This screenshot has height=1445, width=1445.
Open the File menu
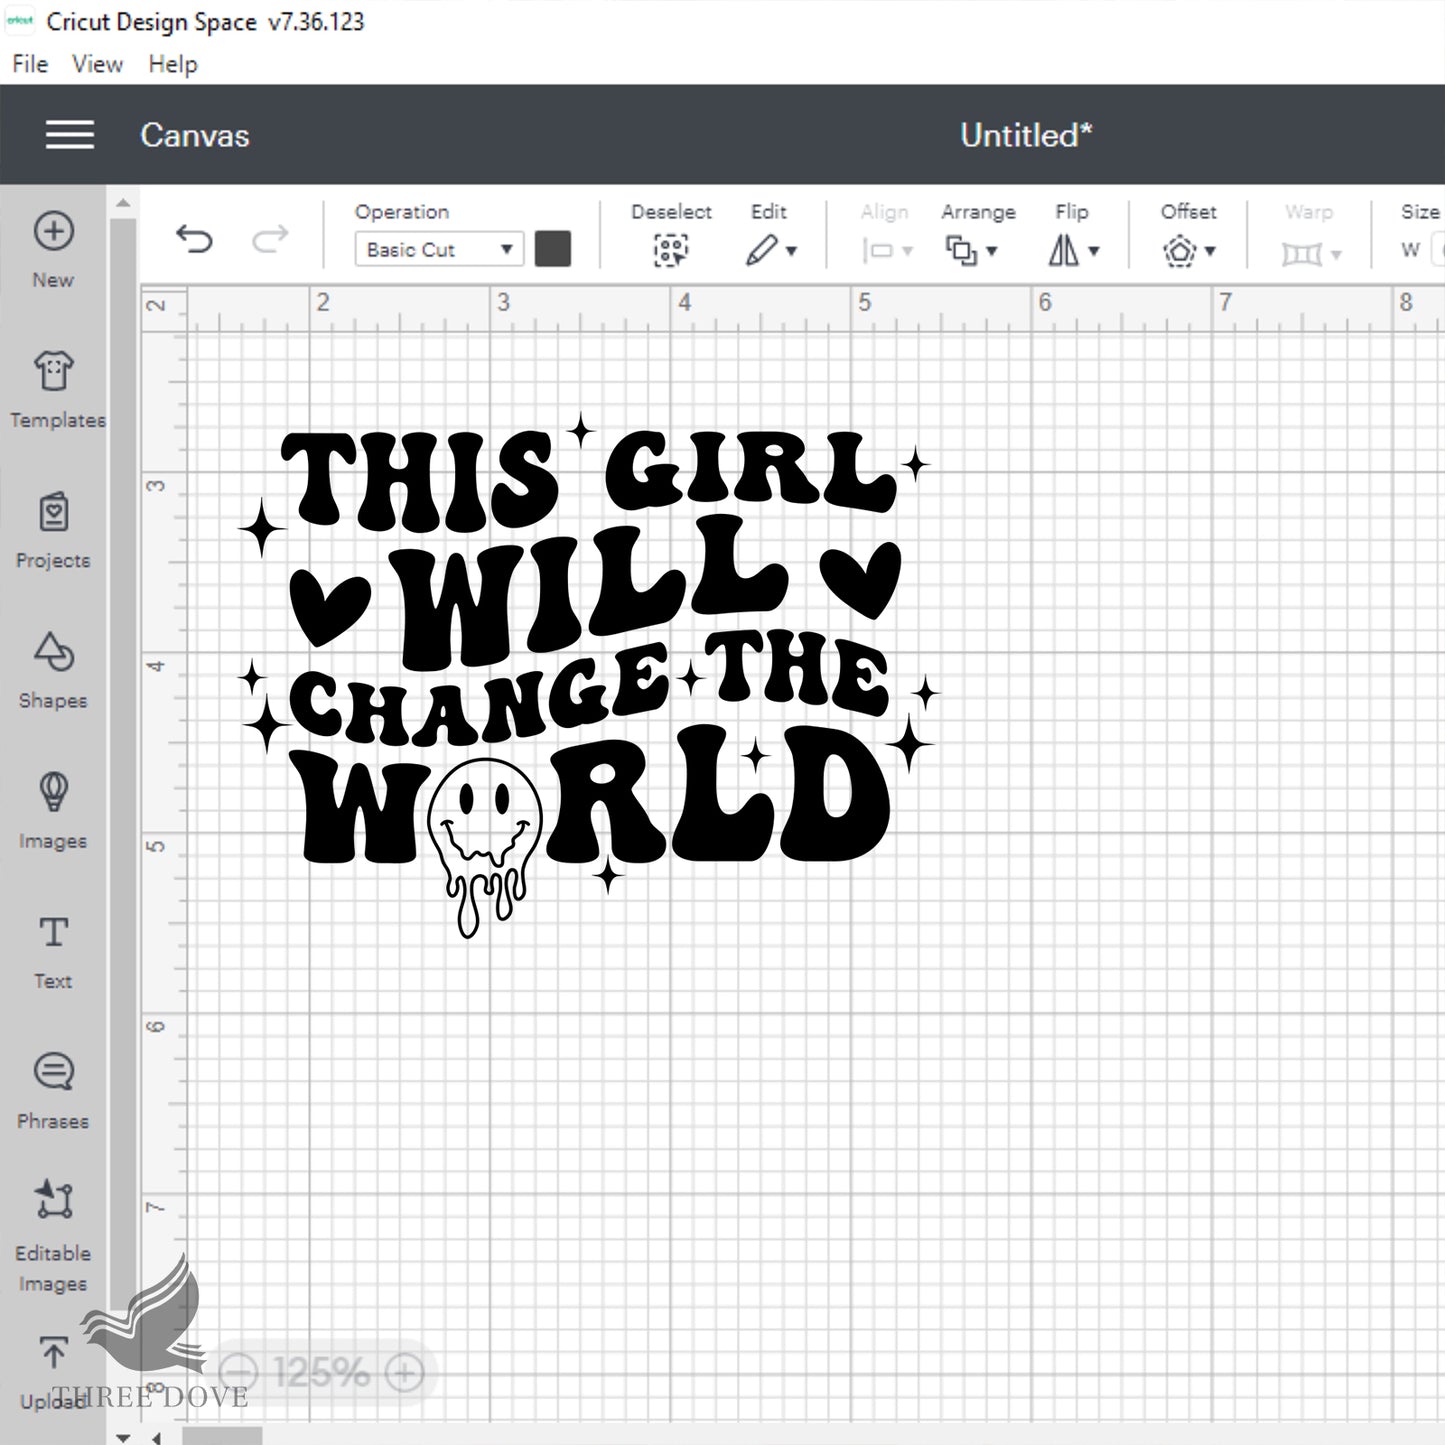coord(30,64)
